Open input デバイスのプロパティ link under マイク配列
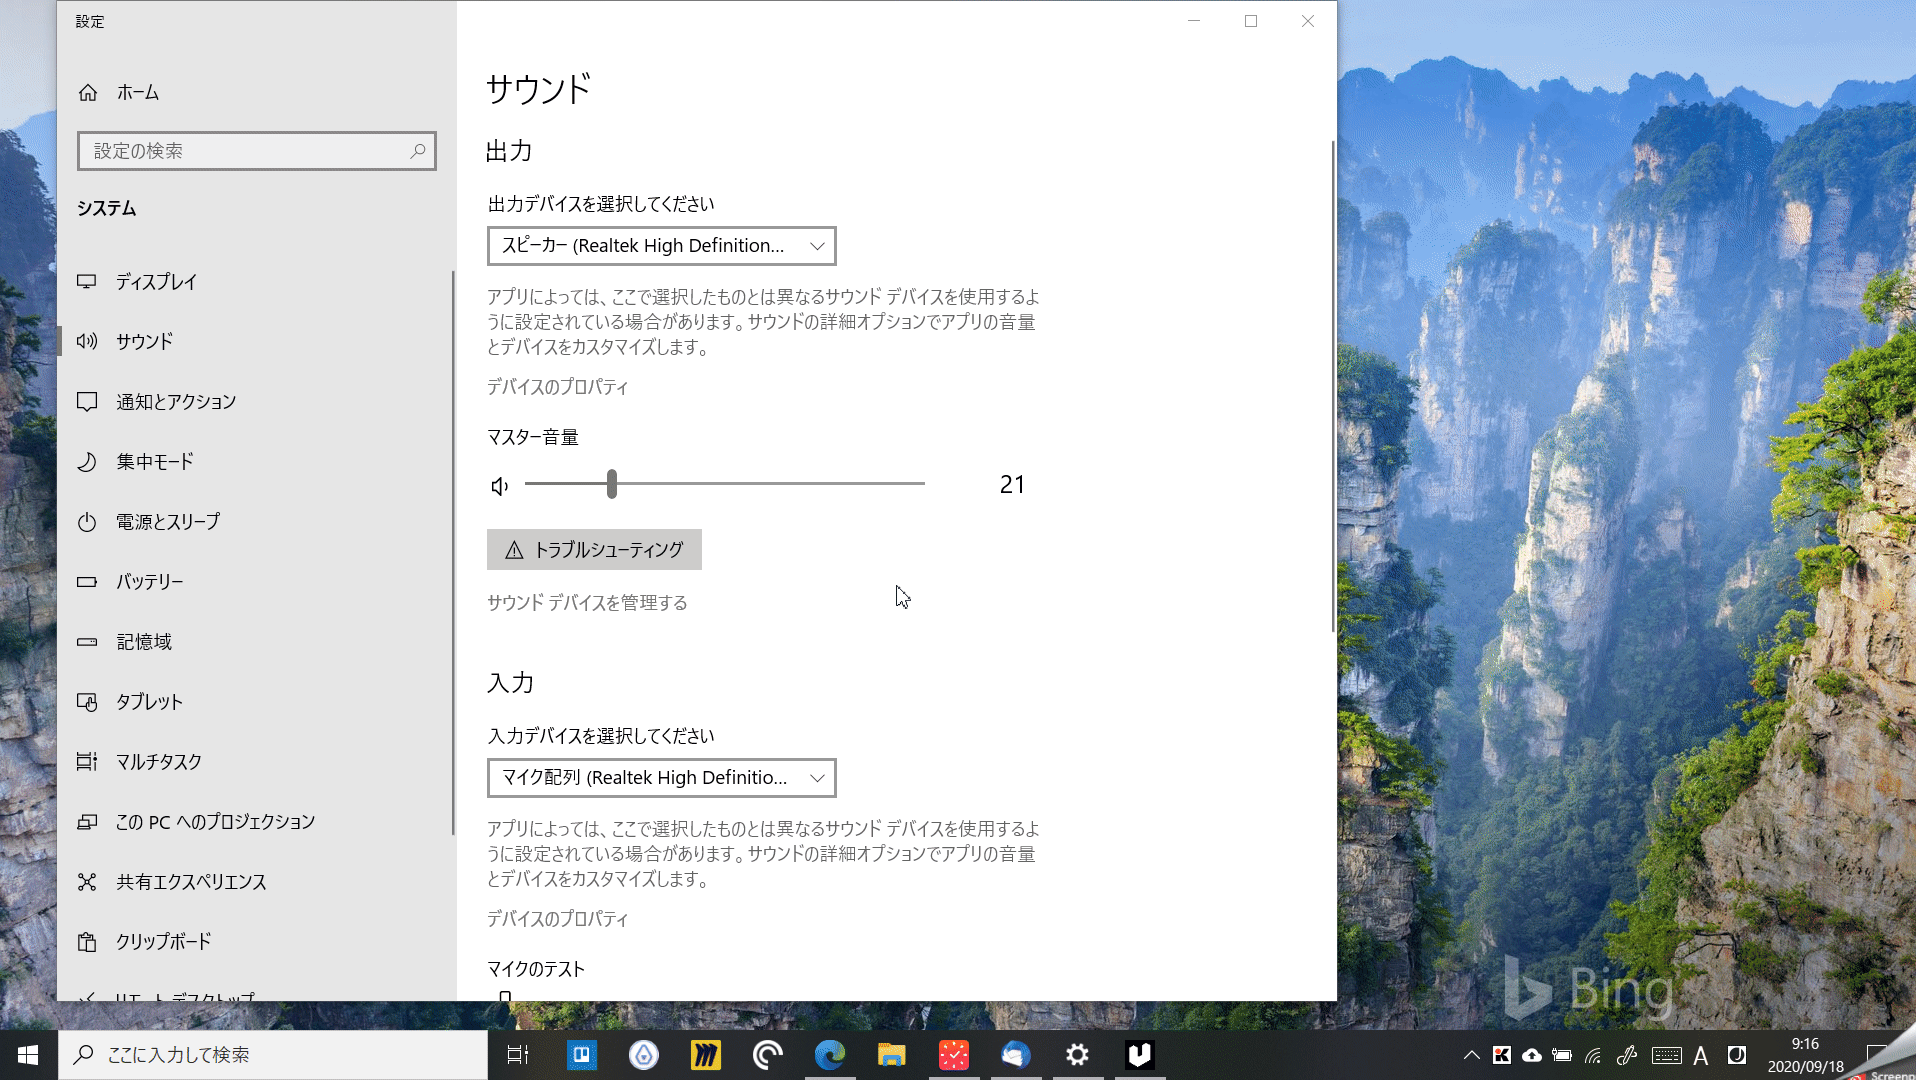 pyautogui.click(x=557, y=919)
